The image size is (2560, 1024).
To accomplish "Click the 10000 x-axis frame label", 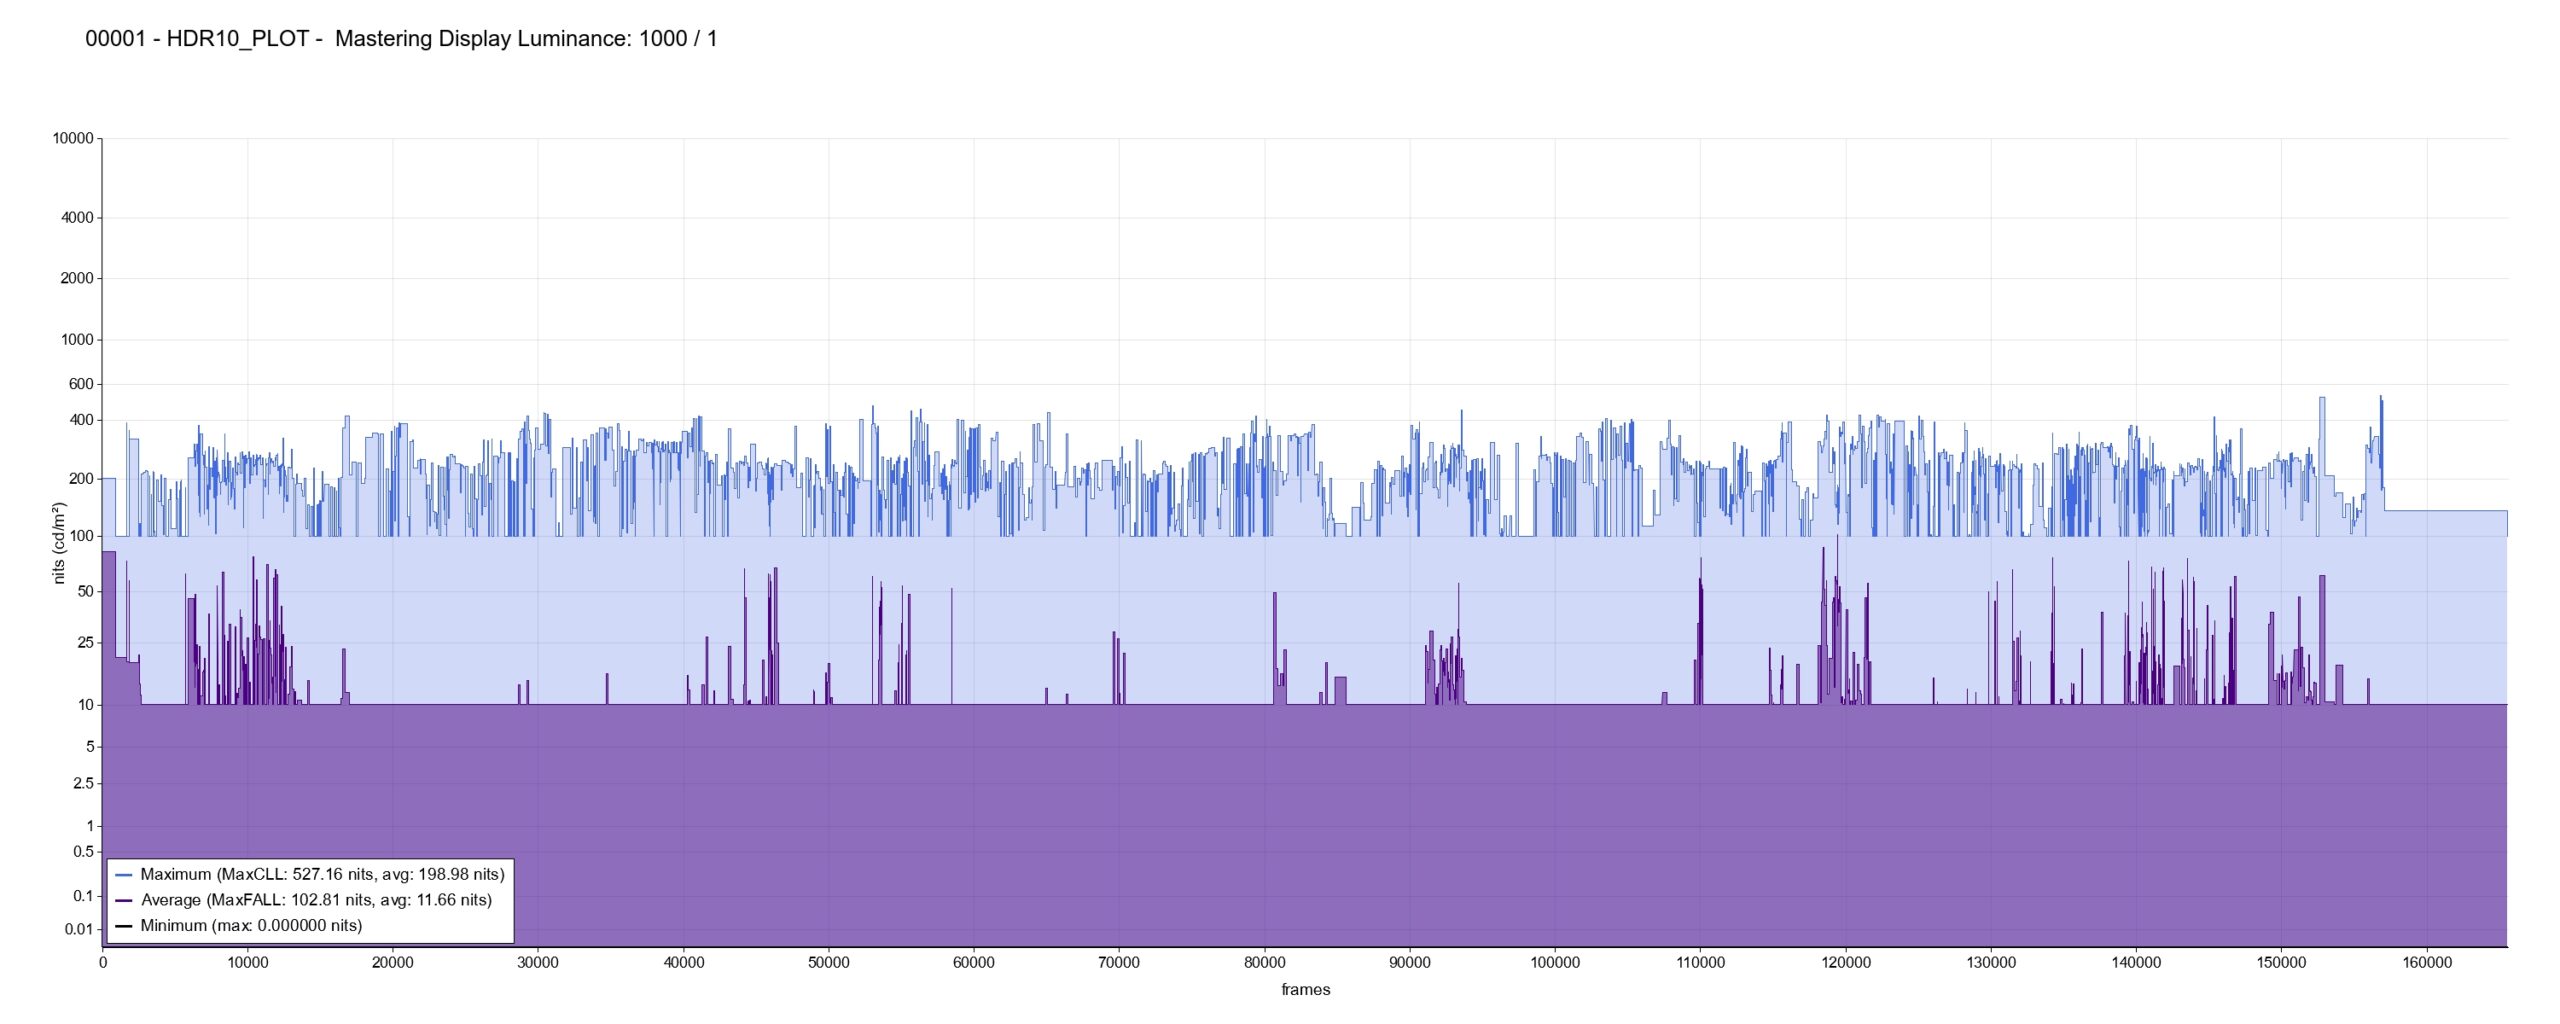I will (248, 963).
